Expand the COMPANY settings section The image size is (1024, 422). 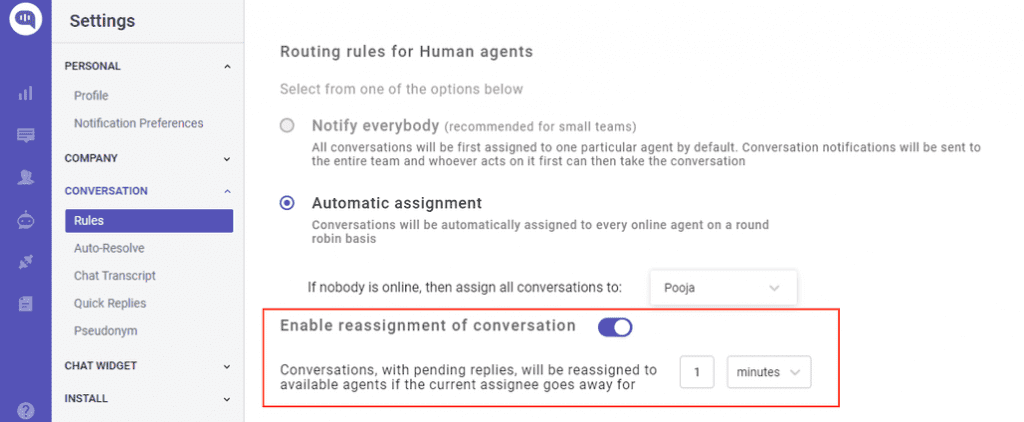pyautogui.click(x=149, y=158)
